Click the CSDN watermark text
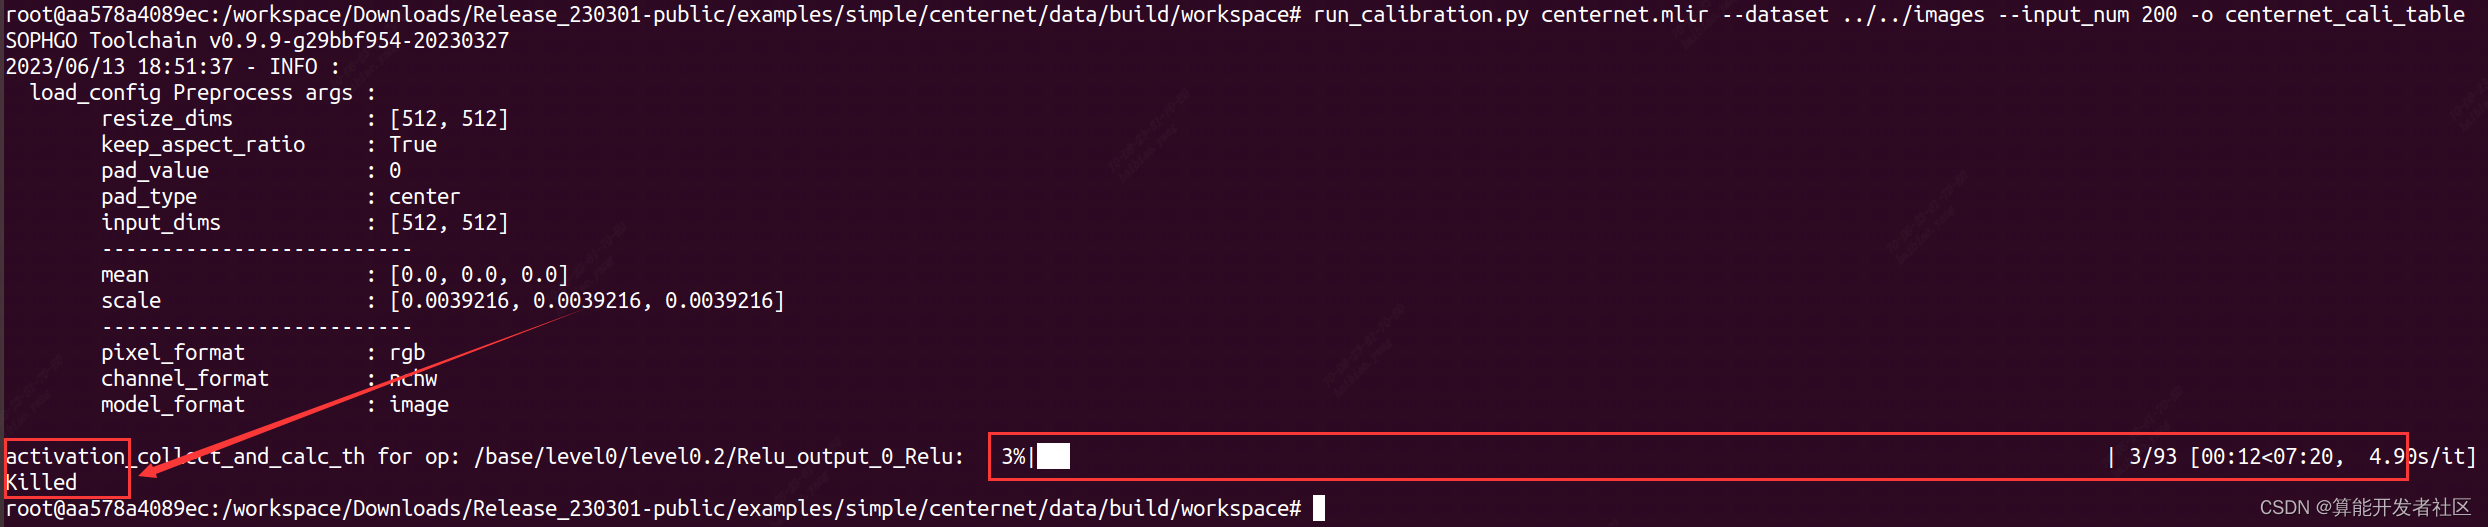2488x527 pixels. pyautogui.click(x=2364, y=508)
